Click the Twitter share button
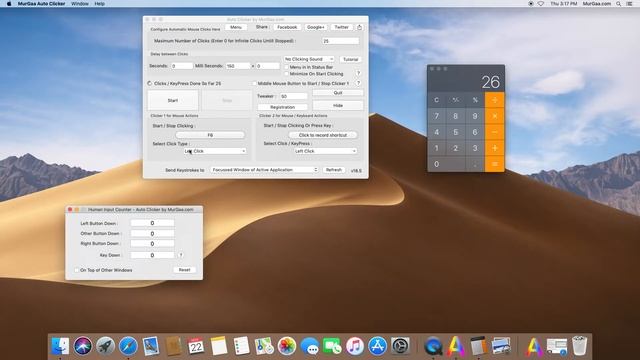The width and height of the screenshot is (640, 360). (x=341, y=27)
